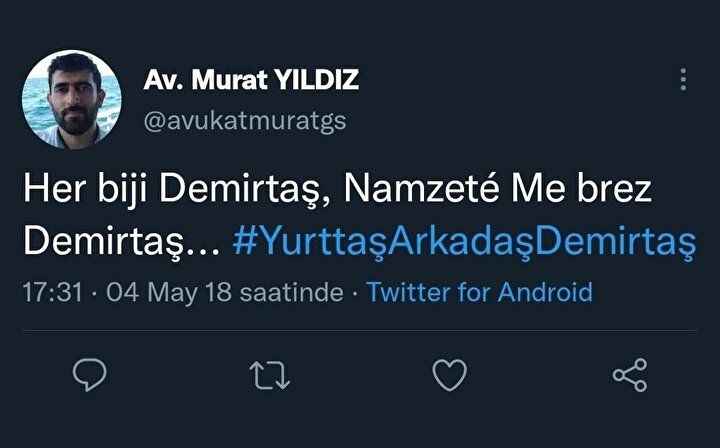Like the tweet with the heart icon
The width and height of the screenshot is (720, 448).
coord(449,375)
